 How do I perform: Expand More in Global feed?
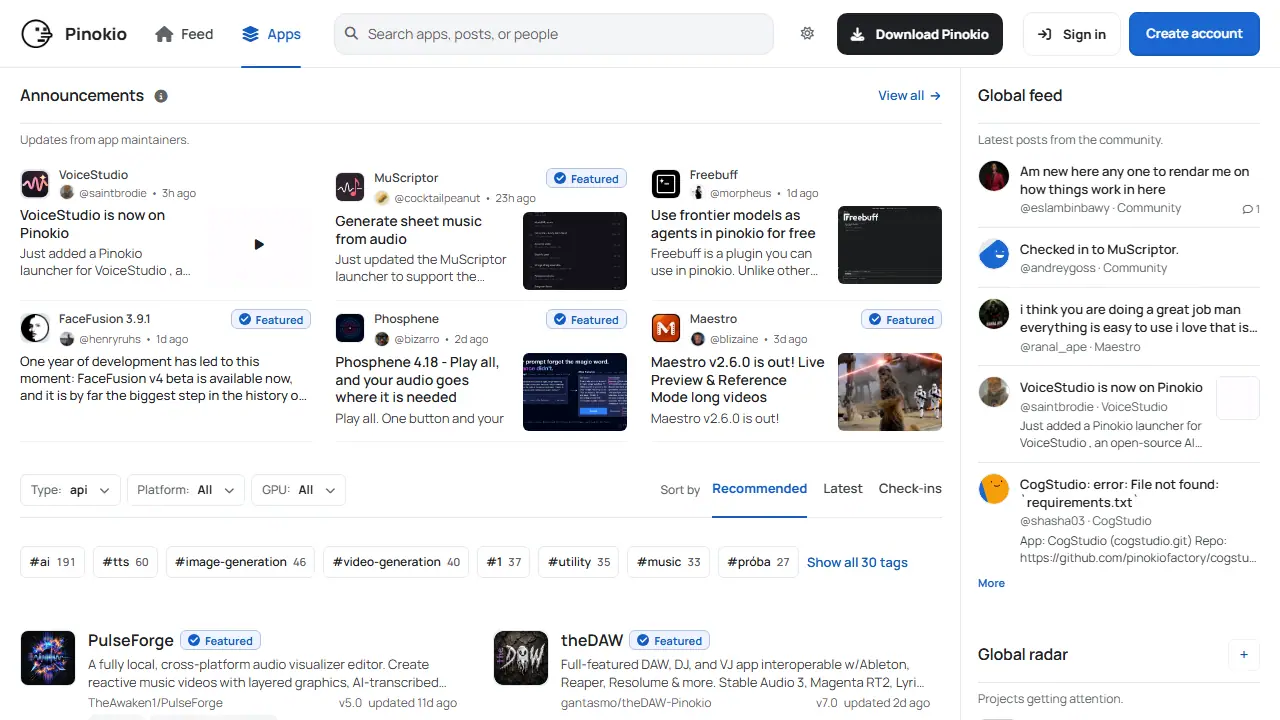click(991, 583)
